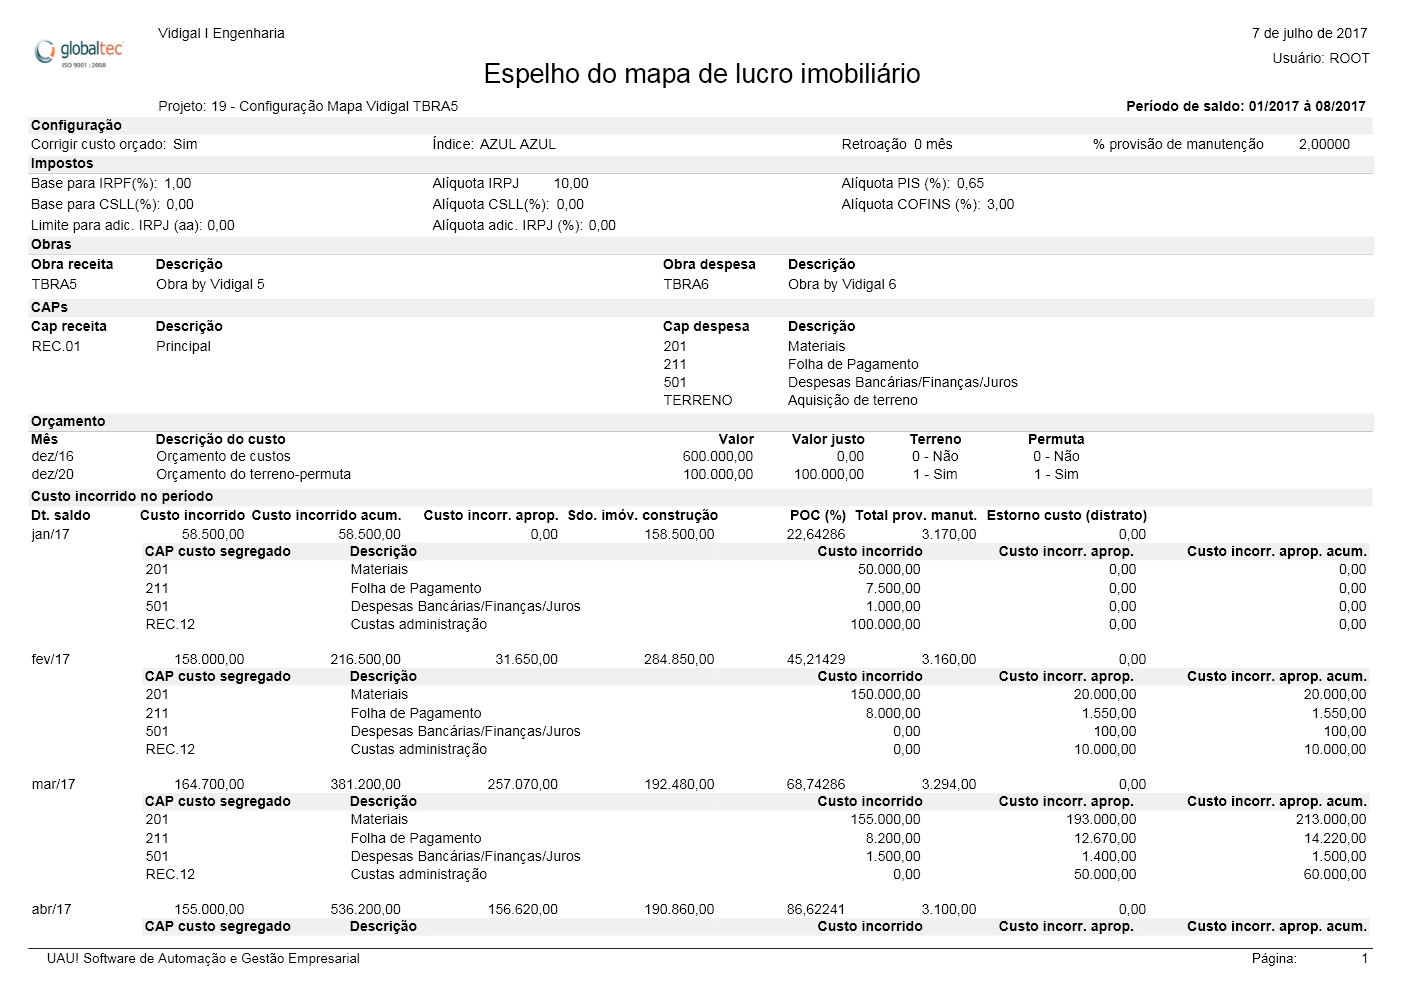1403x992 pixels.
Task: Click mar/17 Materiais aprop. acum. 213.000,00
Action: [x=1330, y=819]
